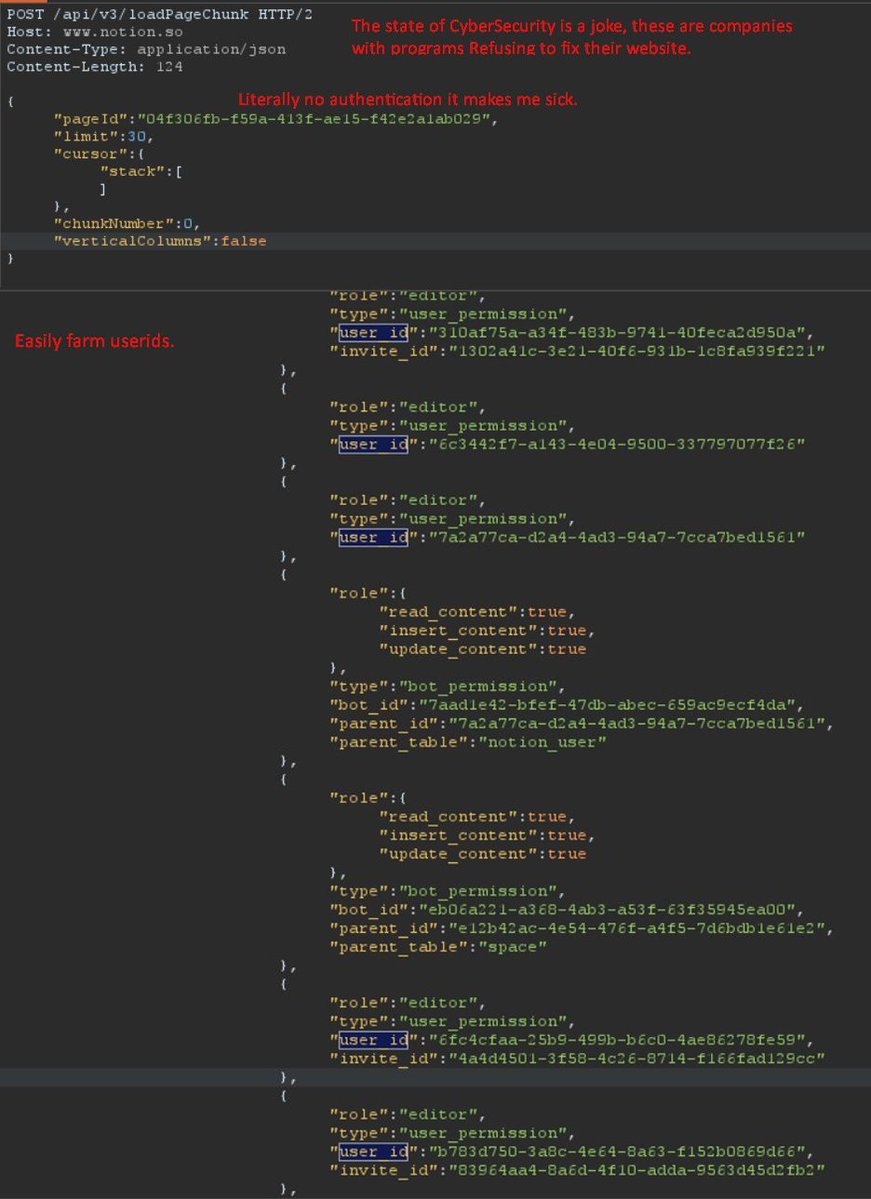
Task: Click the "parent_table":"space" line
Action: [x=438, y=947]
